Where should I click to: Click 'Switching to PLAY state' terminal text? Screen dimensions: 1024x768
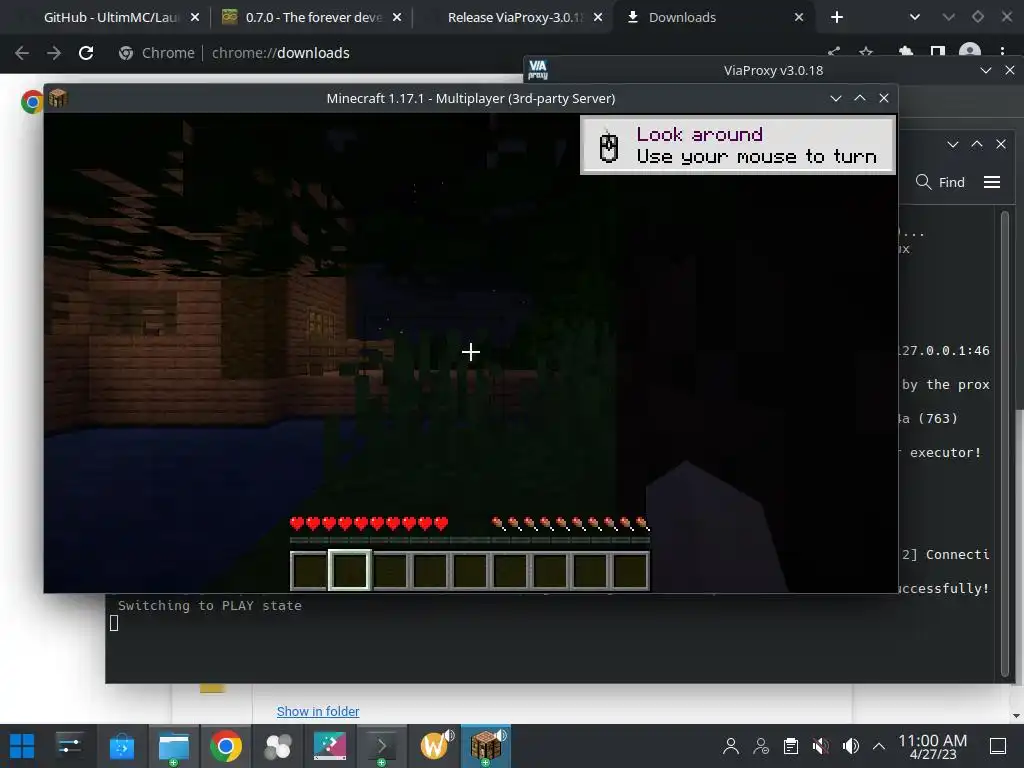210,605
